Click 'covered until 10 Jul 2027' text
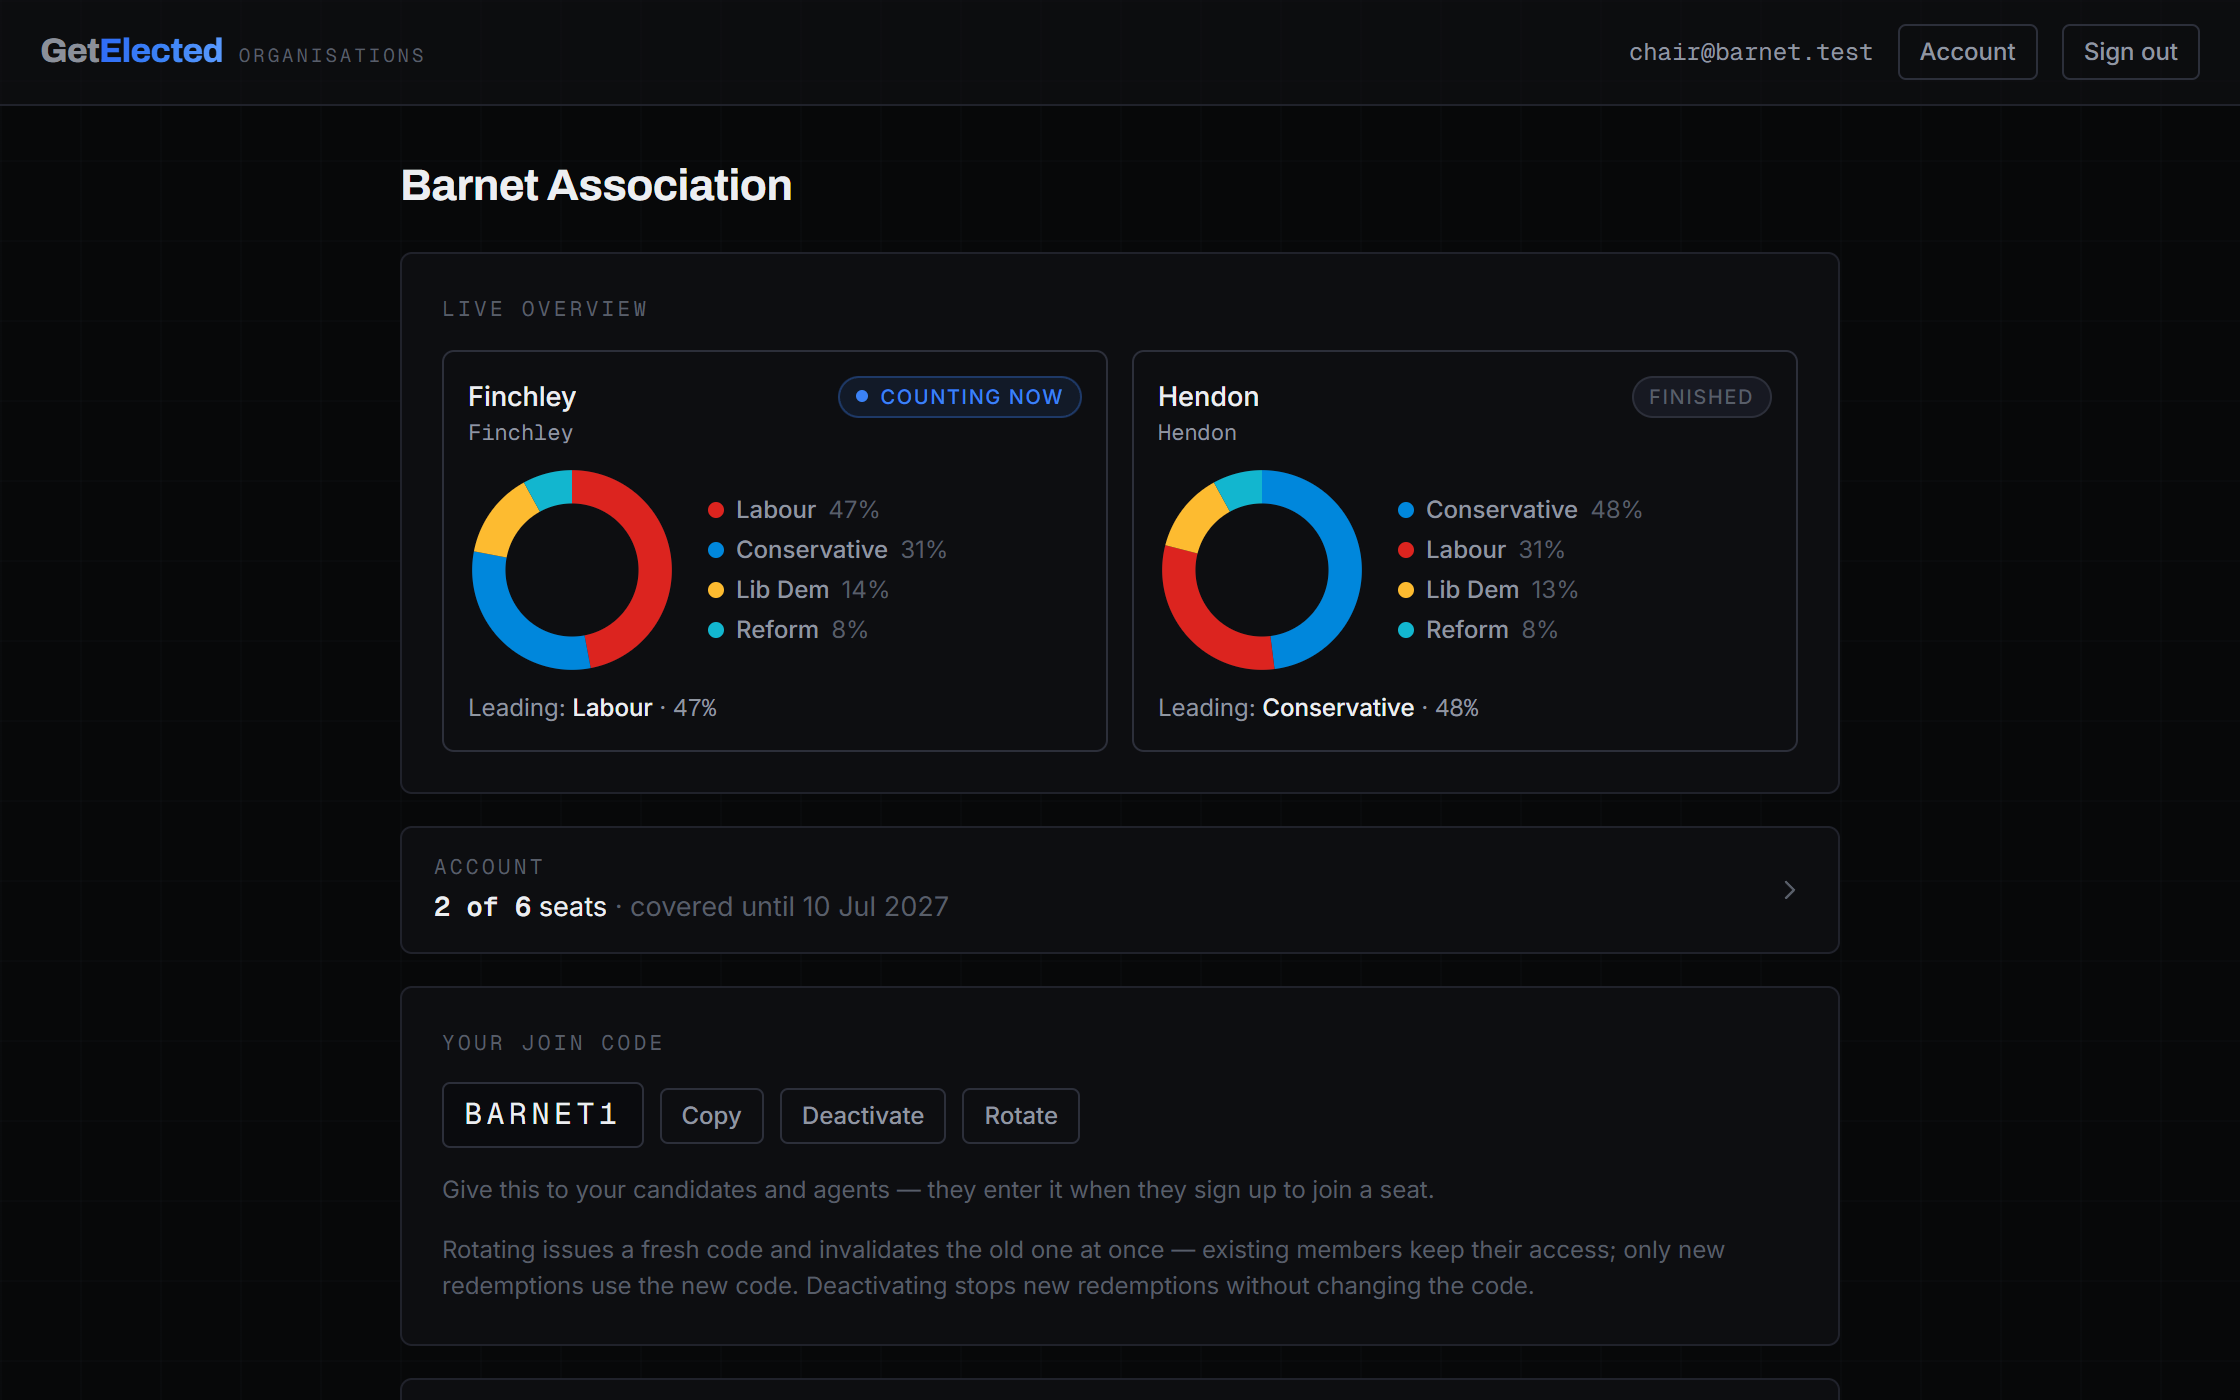The width and height of the screenshot is (2240, 1400). click(789, 907)
